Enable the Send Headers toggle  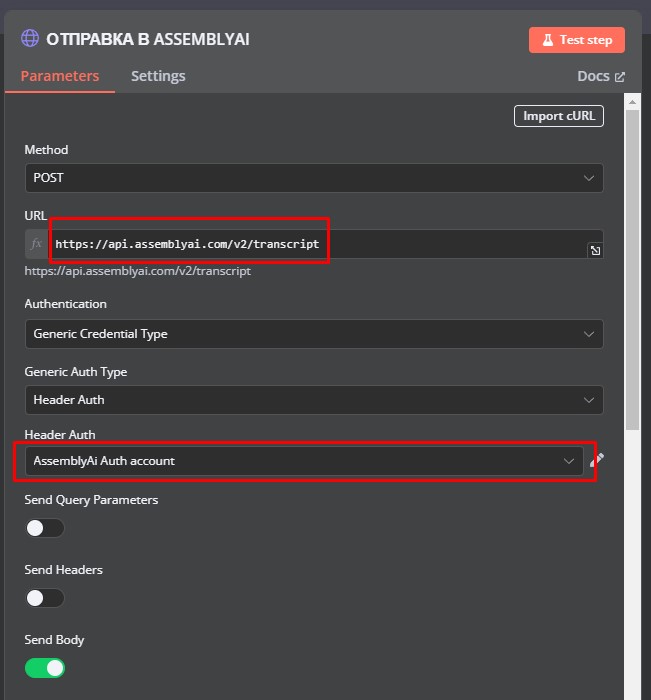pyautogui.click(x=45, y=598)
